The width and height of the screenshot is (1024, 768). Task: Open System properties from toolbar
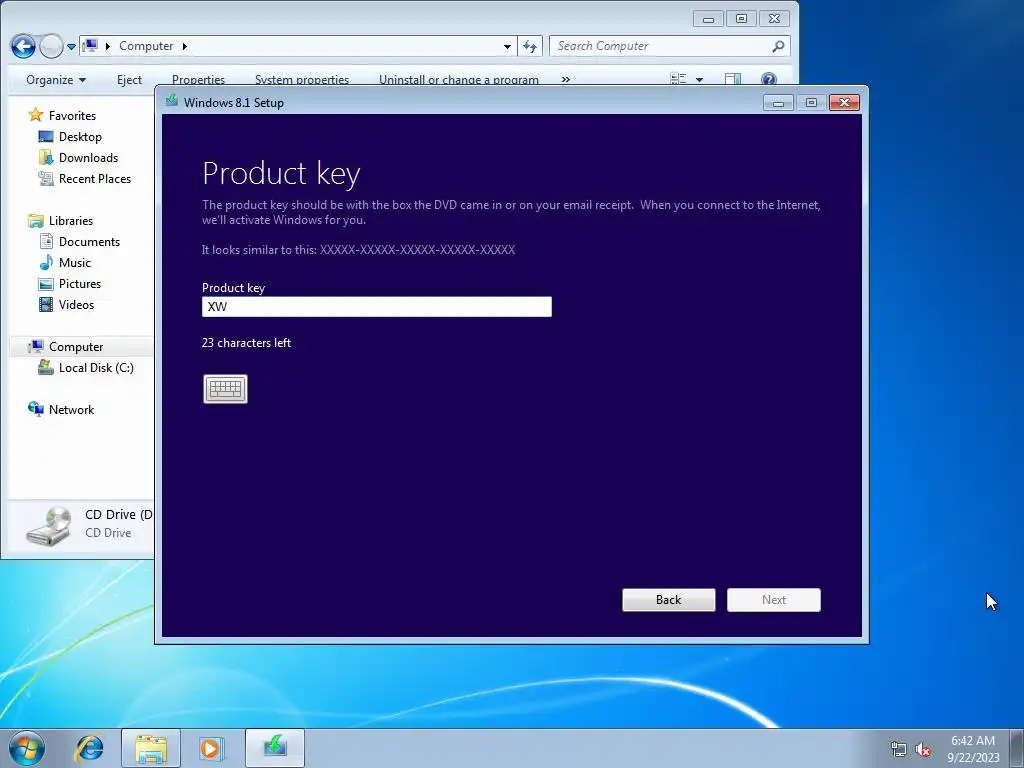point(302,80)
